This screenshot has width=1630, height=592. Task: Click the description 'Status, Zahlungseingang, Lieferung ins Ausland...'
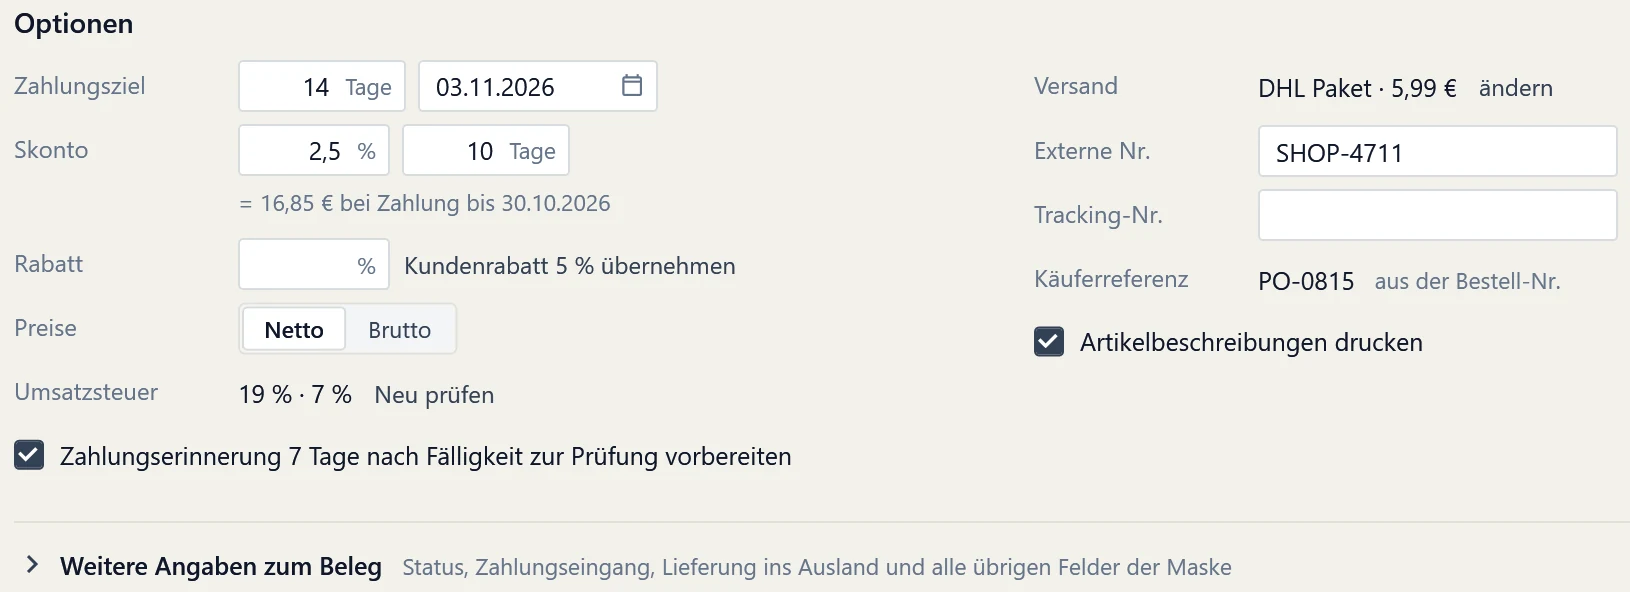click(817, 567)
